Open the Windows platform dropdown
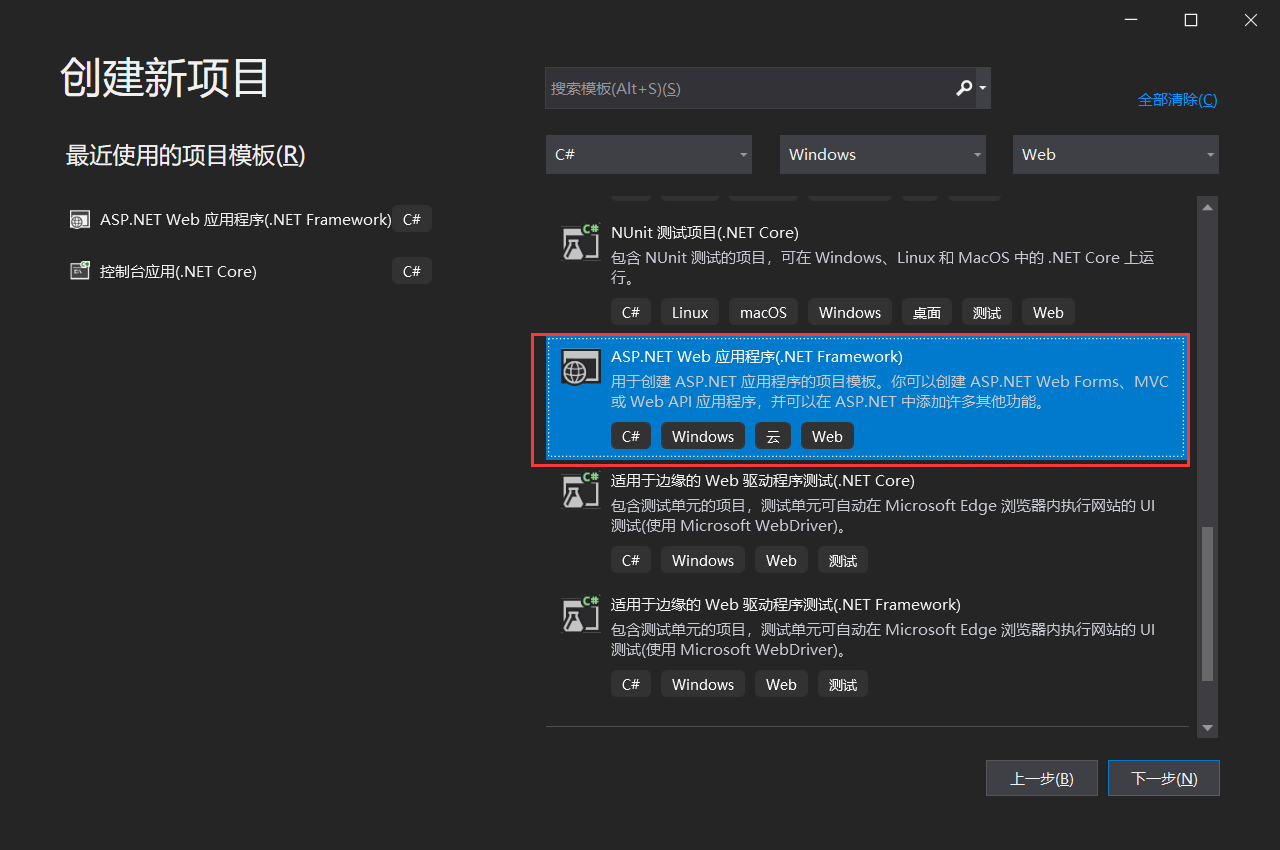Image resolution: width=1280 pixels, height=850 pixels. pos(882,154)
